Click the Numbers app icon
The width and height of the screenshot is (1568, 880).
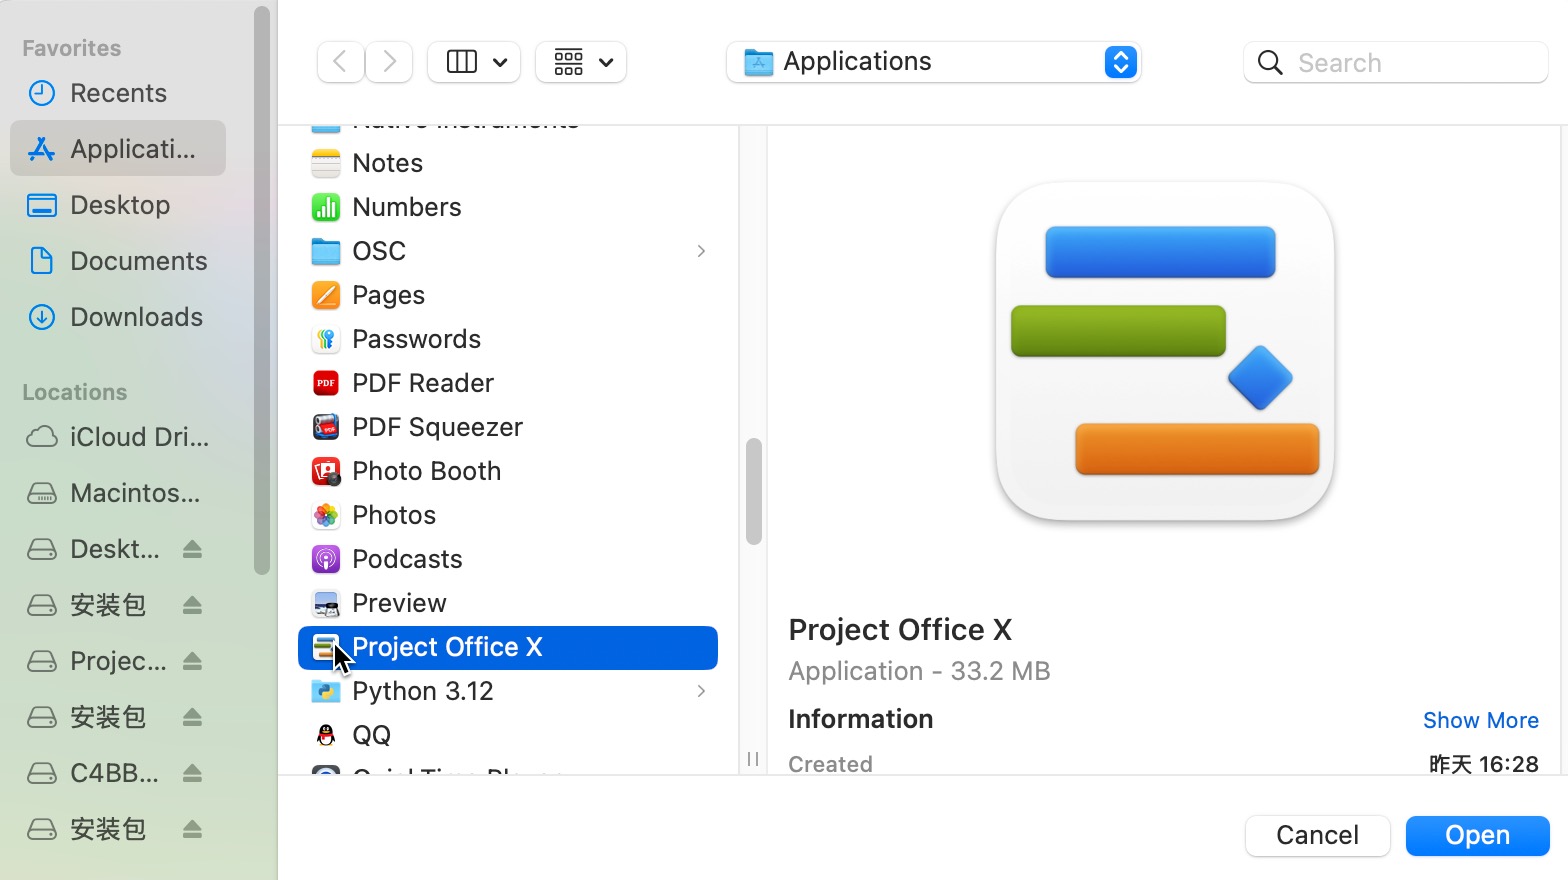point(326,207)
